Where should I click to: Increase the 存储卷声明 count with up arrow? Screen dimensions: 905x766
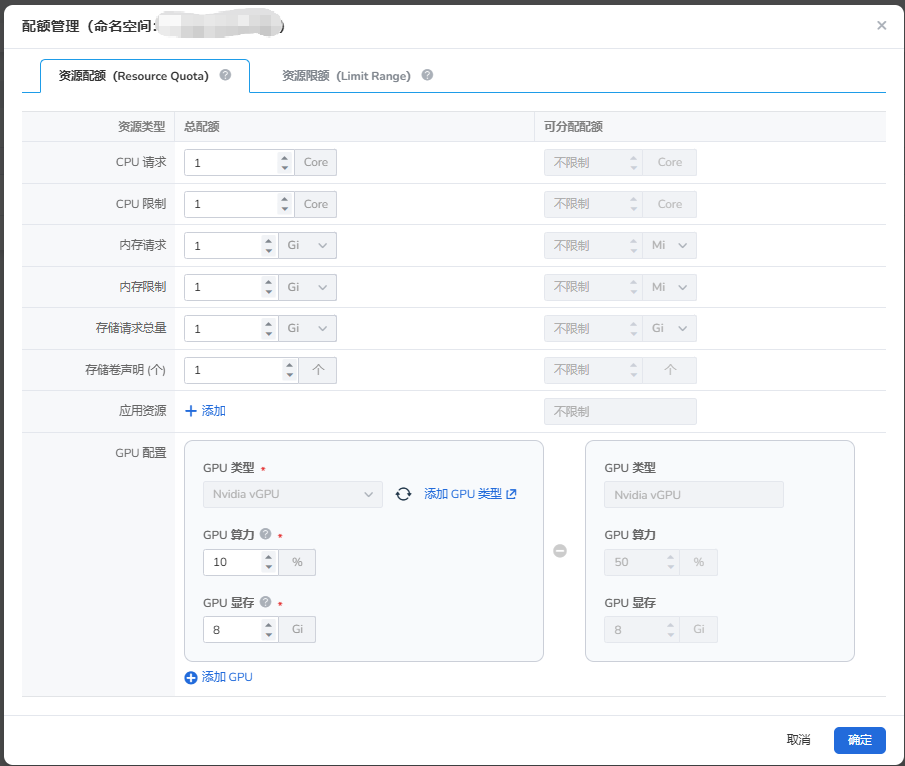pos(290,365)
